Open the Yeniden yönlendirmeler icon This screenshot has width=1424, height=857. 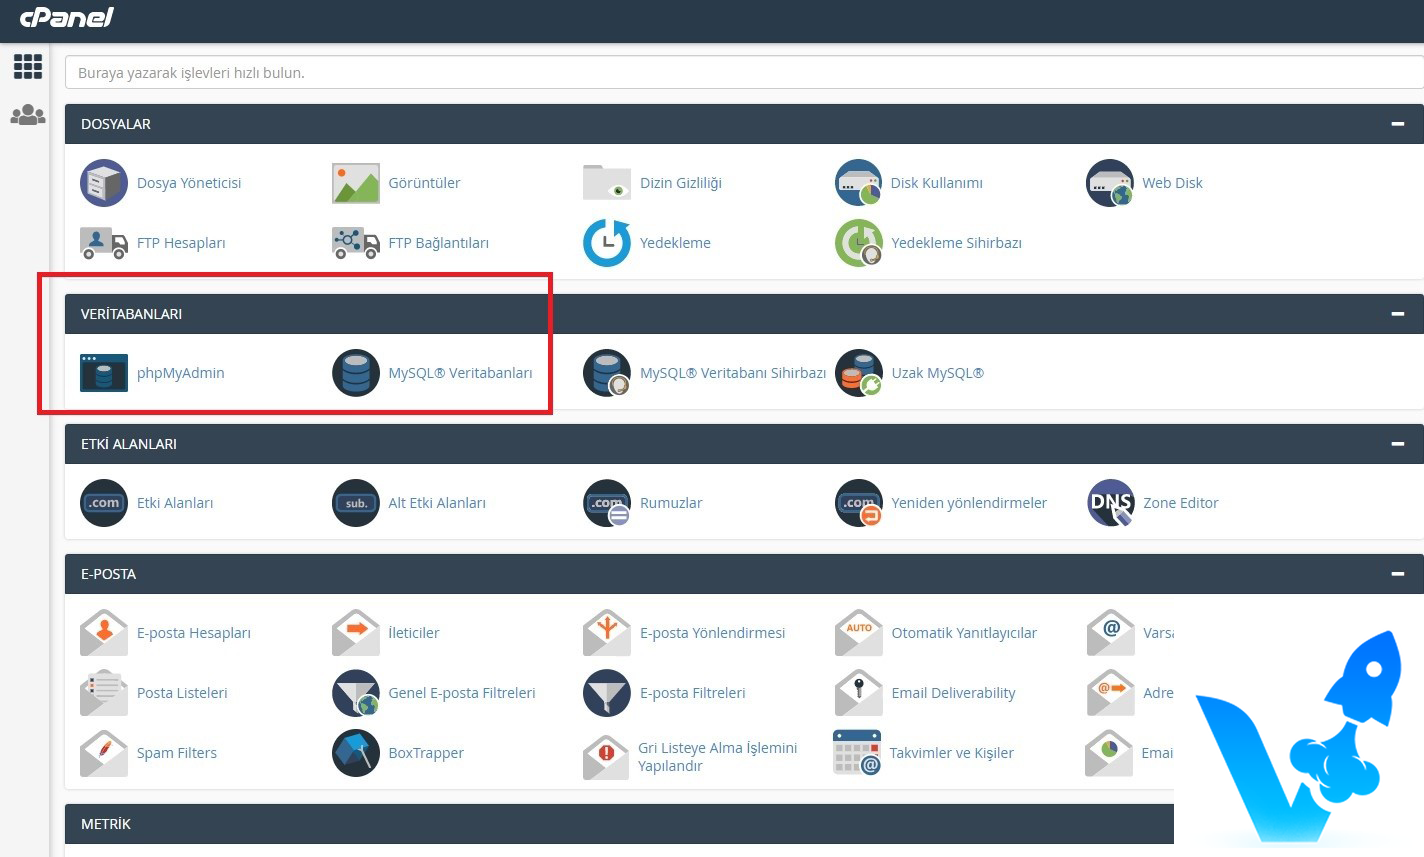coord(859,503)
